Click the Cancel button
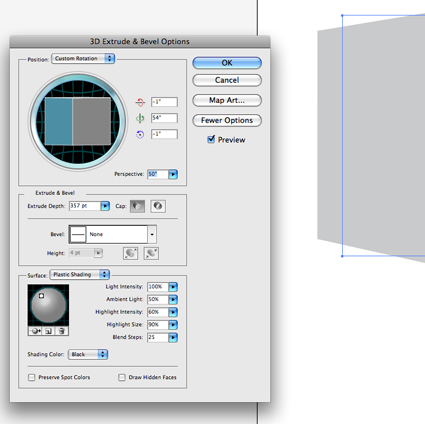 point(227,80)
